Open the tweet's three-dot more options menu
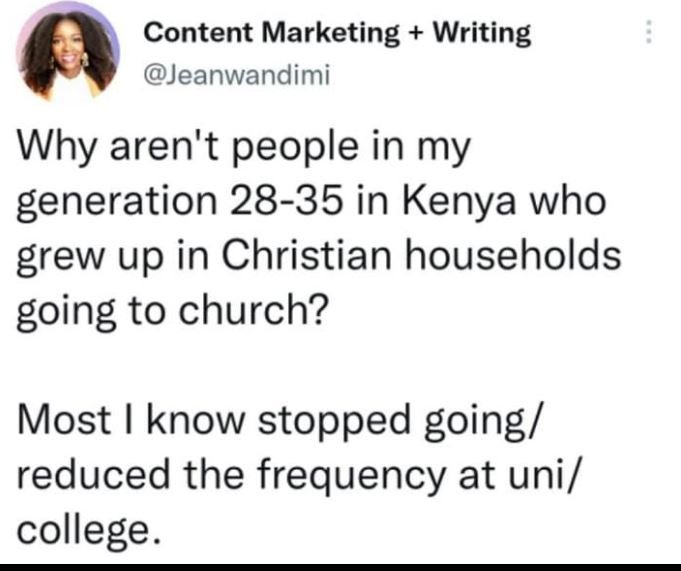The height and width of the screenshot is (571, 681). tap(649, 34)
